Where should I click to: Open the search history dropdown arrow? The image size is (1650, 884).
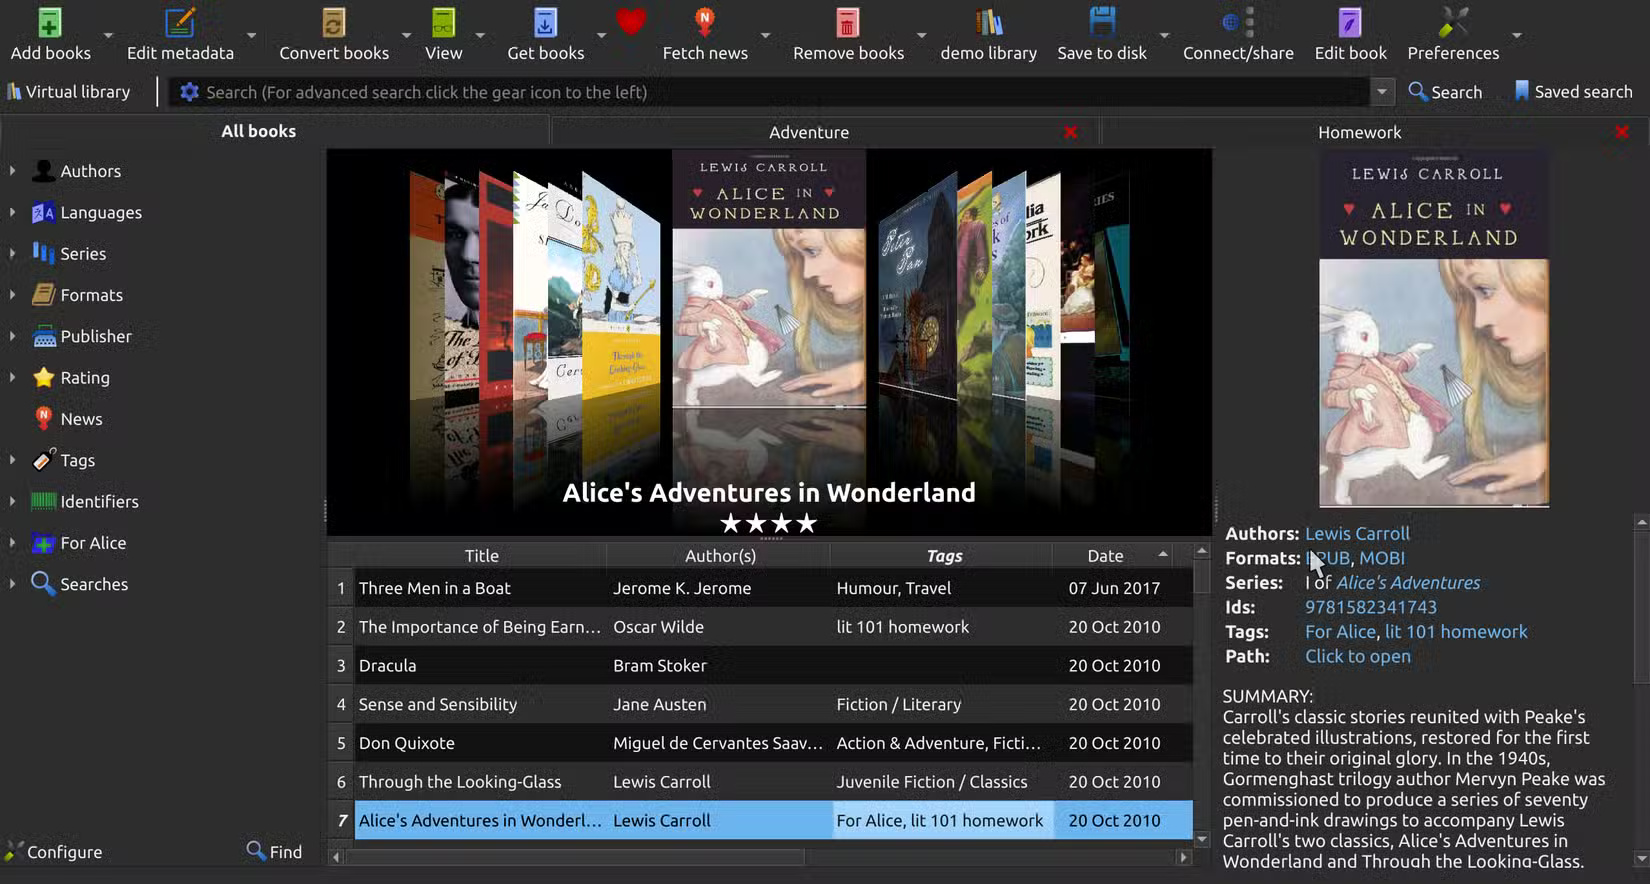click(x=1381, y=92)
